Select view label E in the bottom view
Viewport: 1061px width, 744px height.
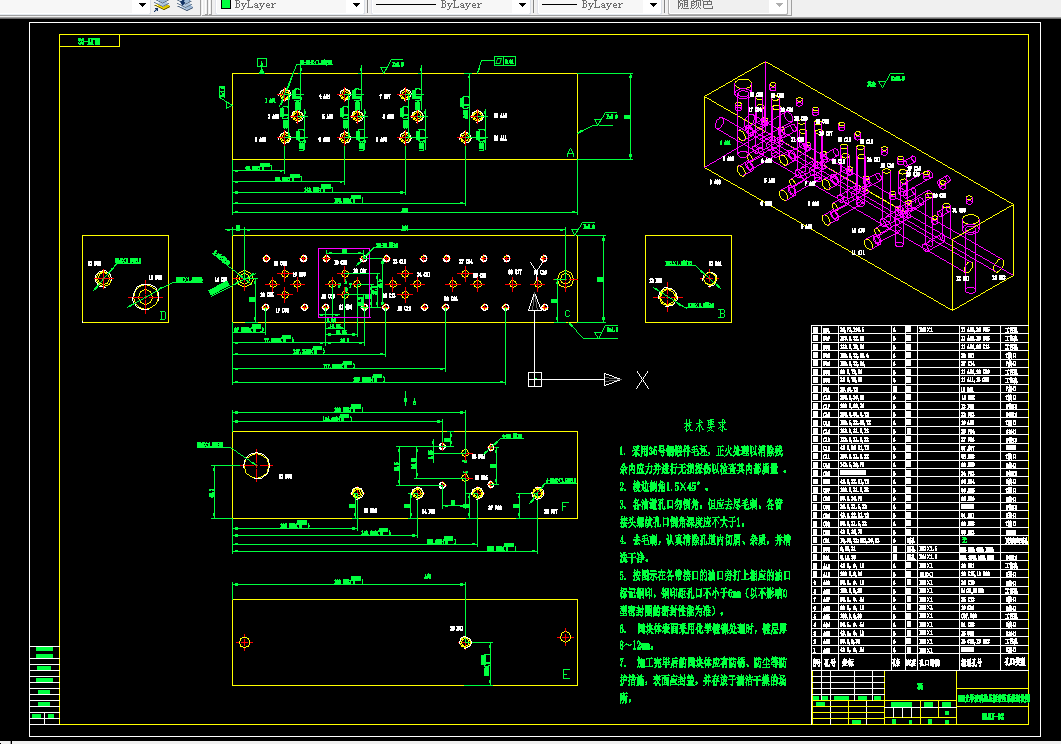tap(566, 674)
